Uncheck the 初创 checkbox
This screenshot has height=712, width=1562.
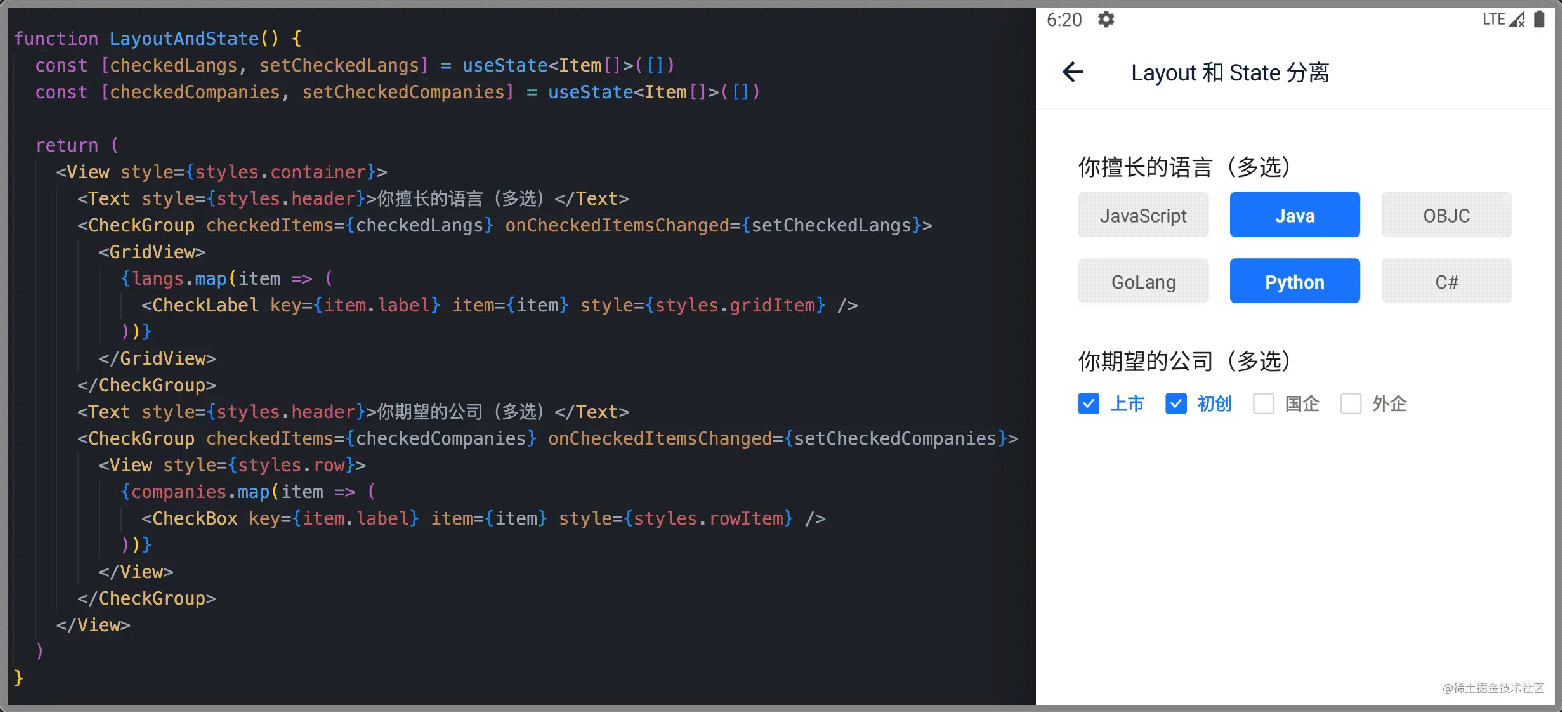click(1176, 404)
